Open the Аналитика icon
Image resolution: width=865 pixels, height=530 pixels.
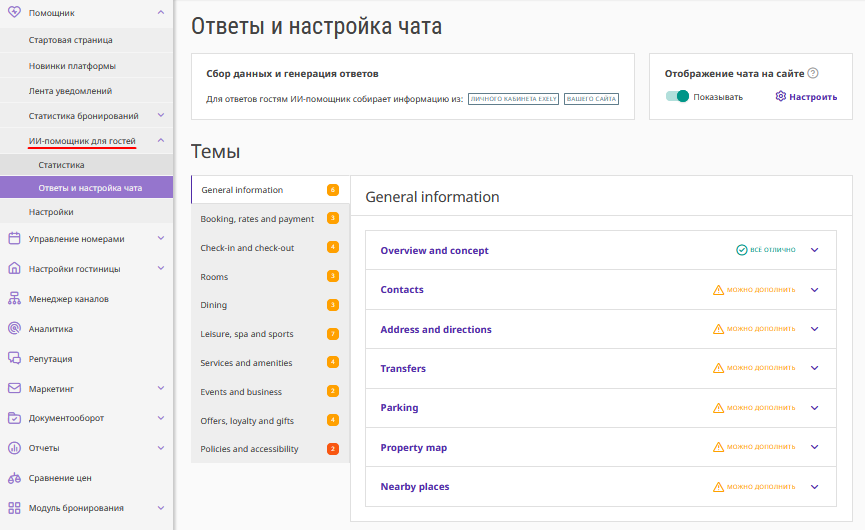pyautogui.click(x=14, y=329)
